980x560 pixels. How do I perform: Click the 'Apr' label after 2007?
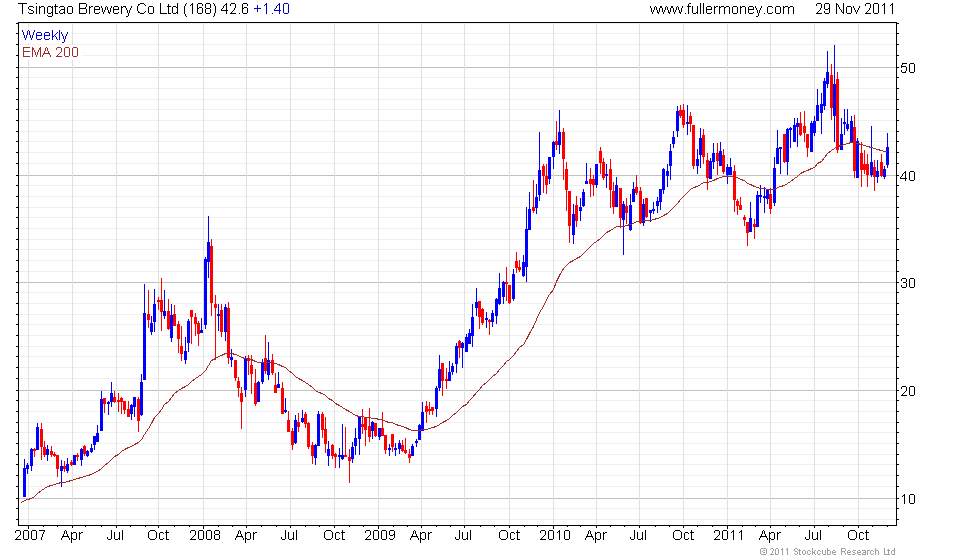(x=72, y=536)
